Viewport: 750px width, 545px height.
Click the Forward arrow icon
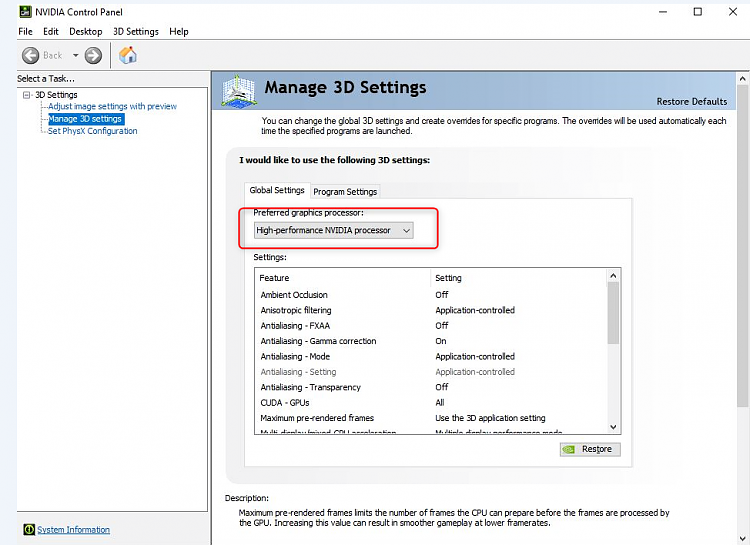pos(93,56)
